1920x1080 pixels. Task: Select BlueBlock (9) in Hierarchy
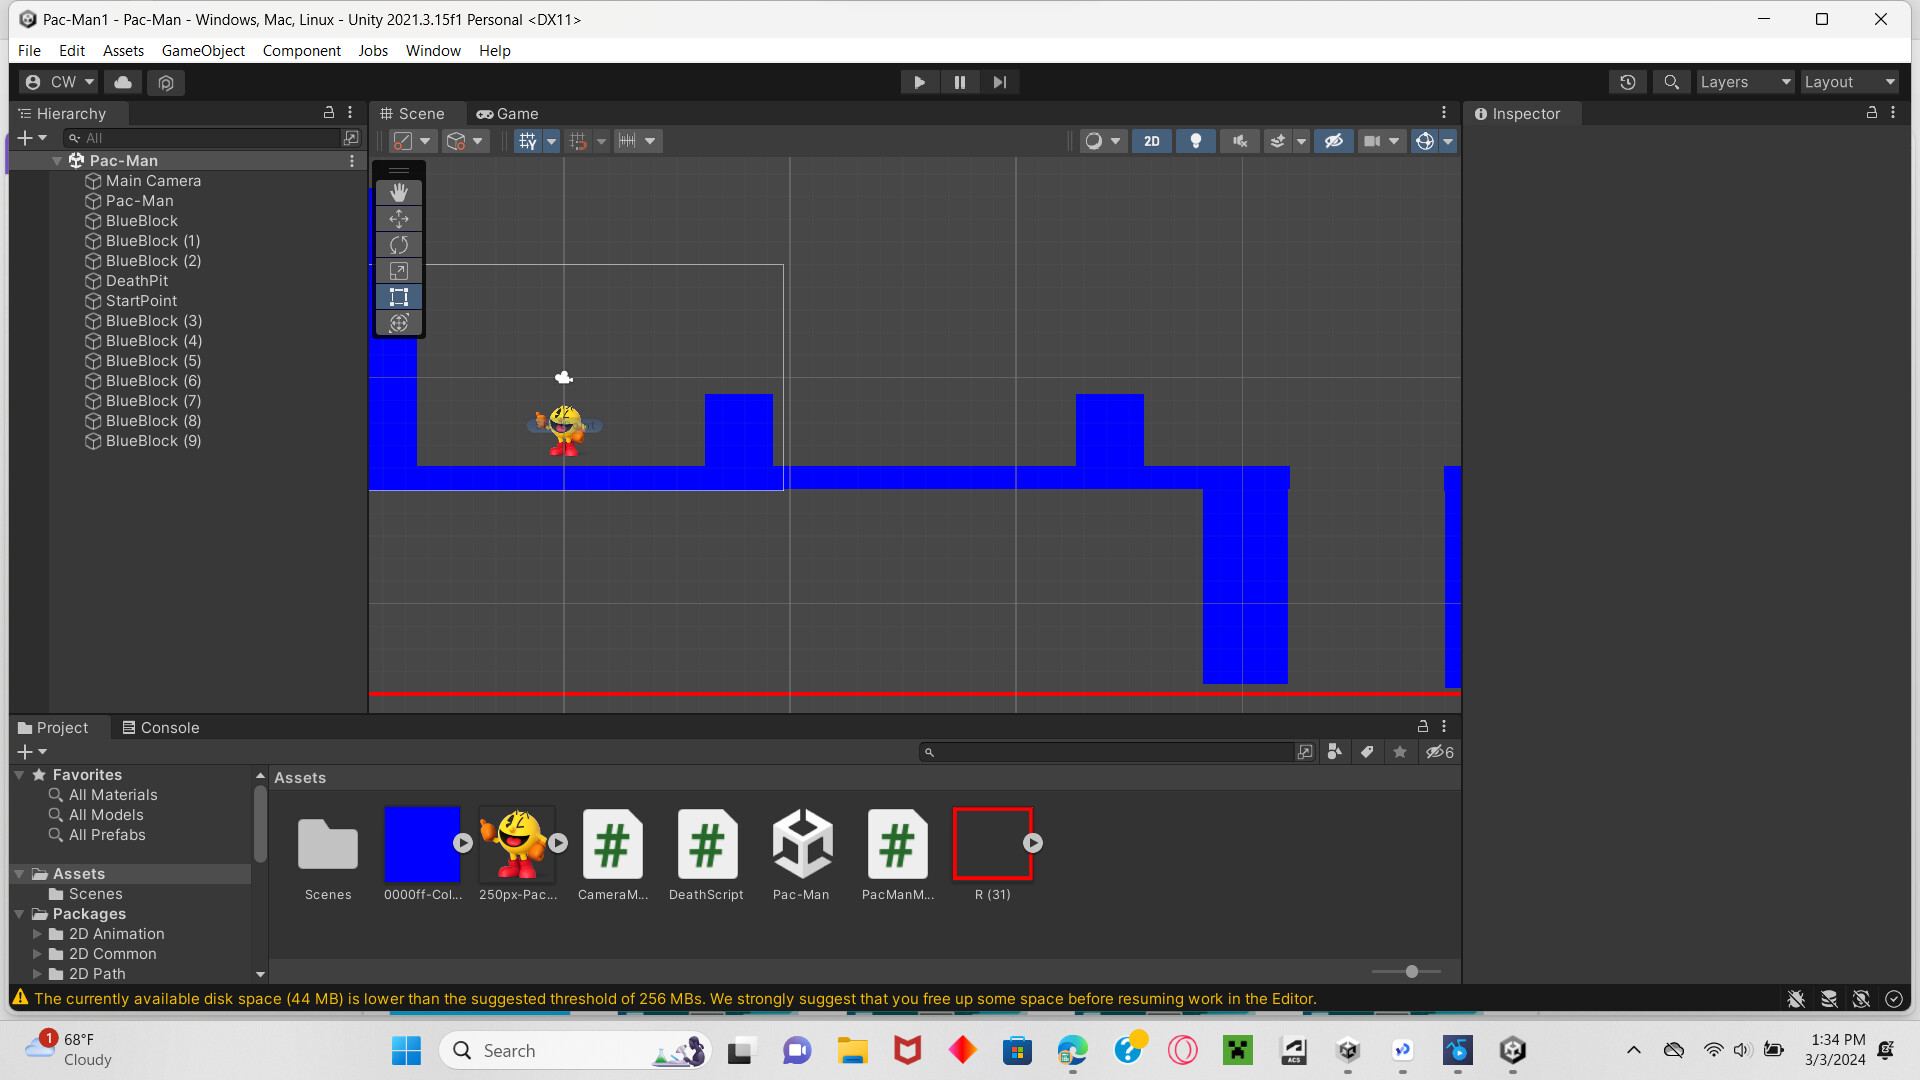pyautogui.click(x=153, y=441)
